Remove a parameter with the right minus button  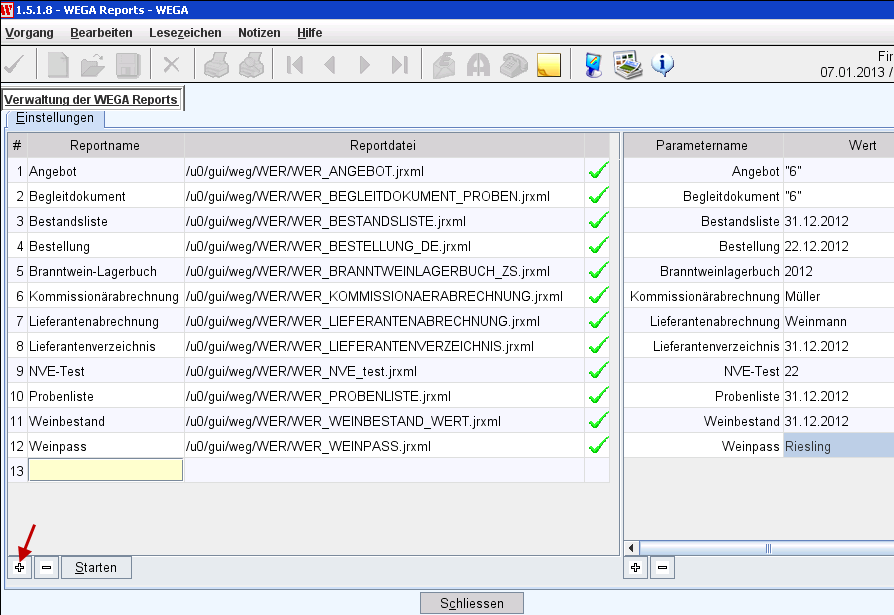click(662, 568)
